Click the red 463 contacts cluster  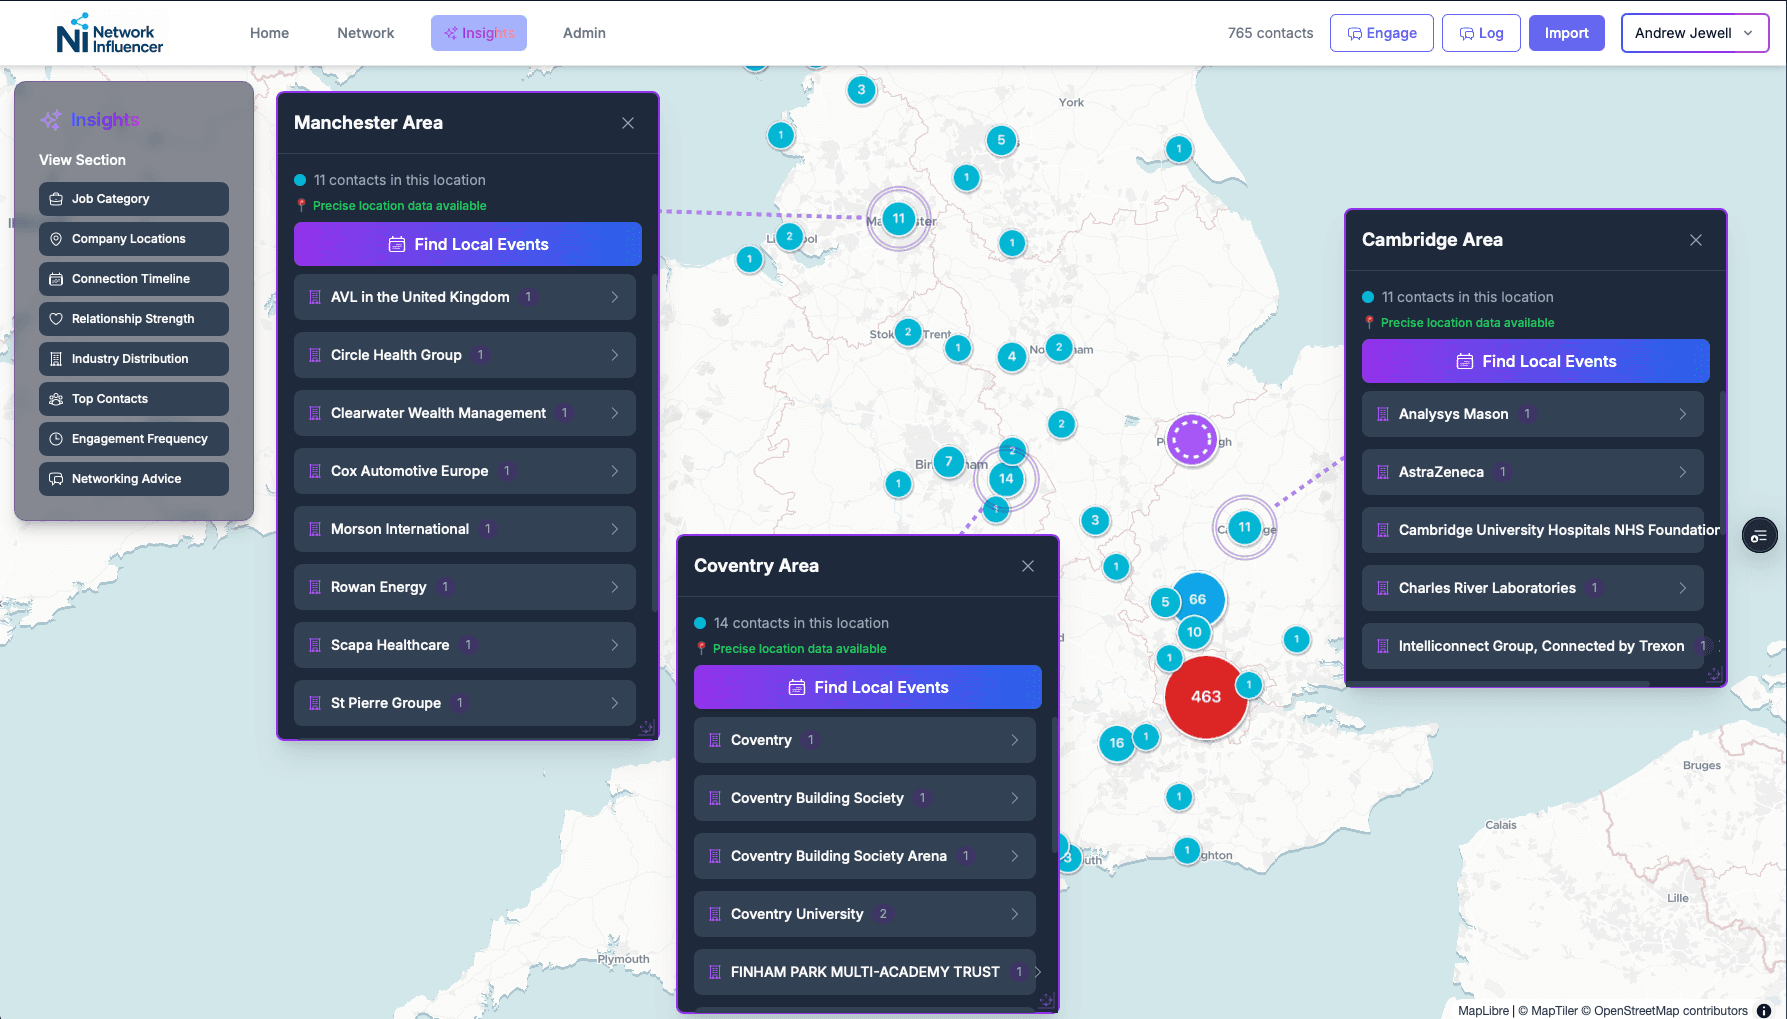click(x=1206, y=697)
